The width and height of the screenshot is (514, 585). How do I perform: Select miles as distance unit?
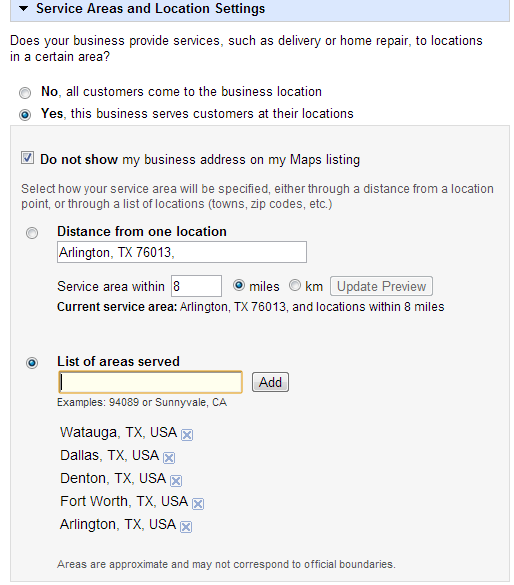point(239,285)
